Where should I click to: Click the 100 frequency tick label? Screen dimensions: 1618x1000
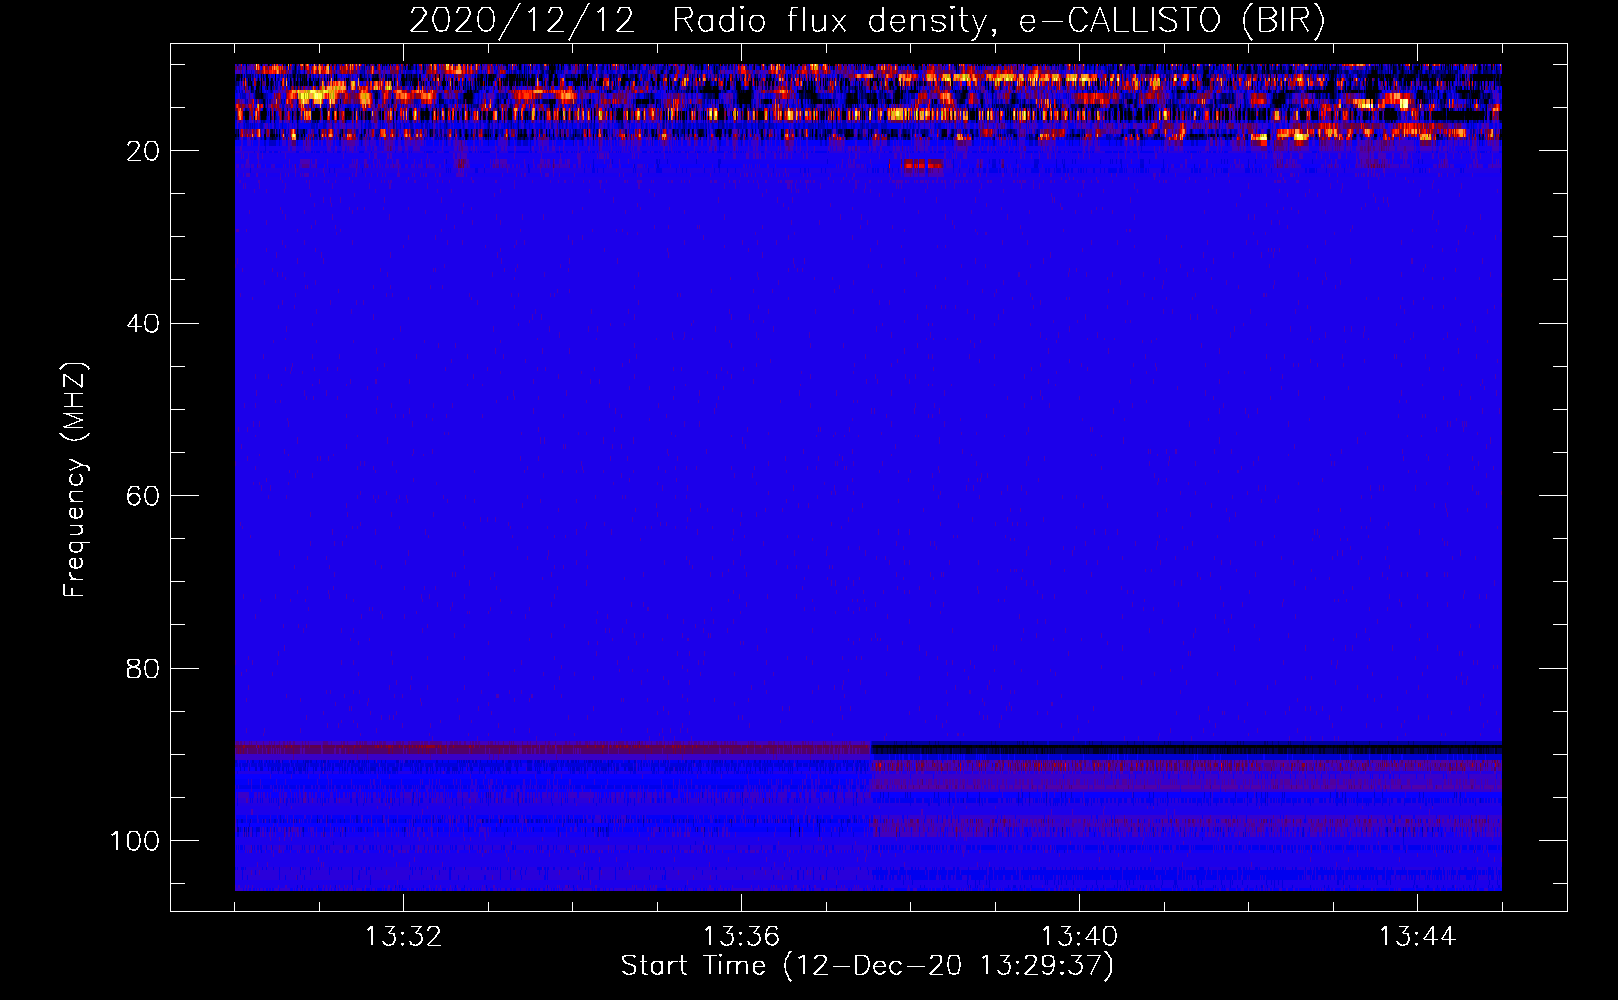coord(135,841)
